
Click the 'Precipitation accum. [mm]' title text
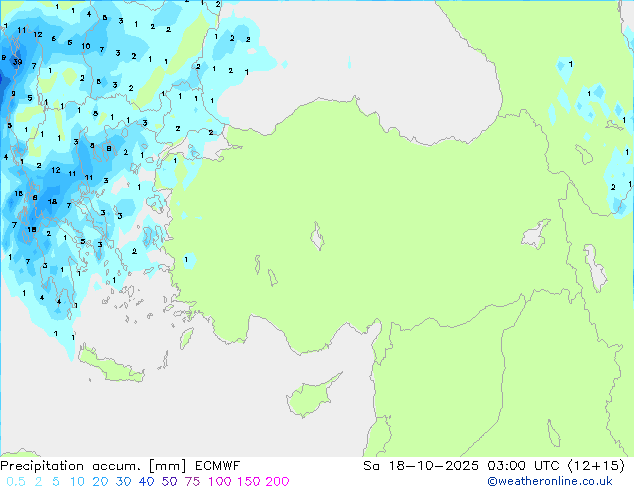[93, 466]
